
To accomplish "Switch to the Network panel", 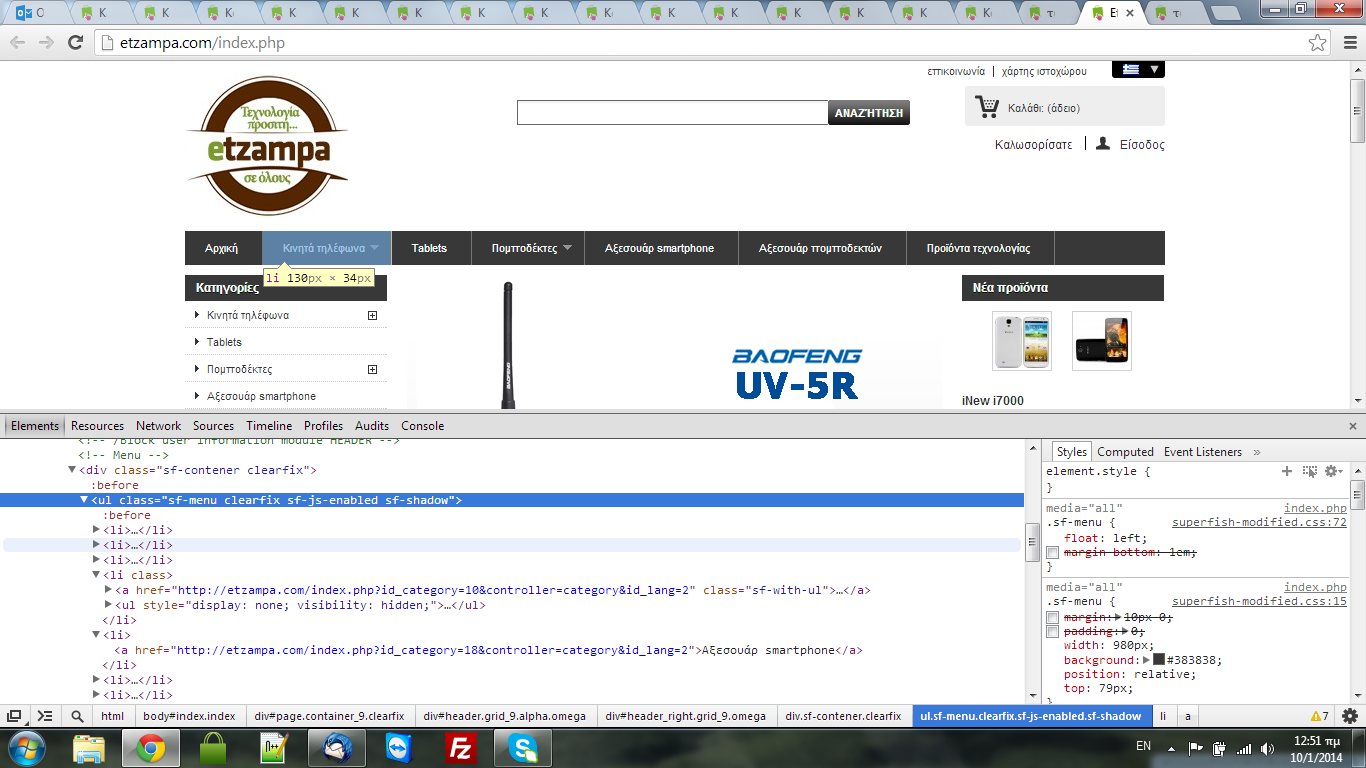I will click(159, 426).
